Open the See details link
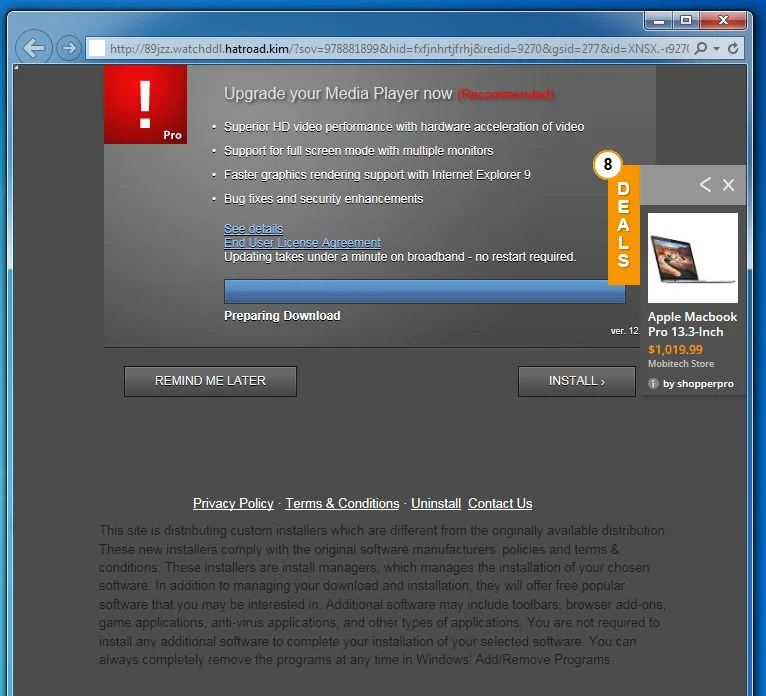This screenshot has height=696, width=766. 253,229
